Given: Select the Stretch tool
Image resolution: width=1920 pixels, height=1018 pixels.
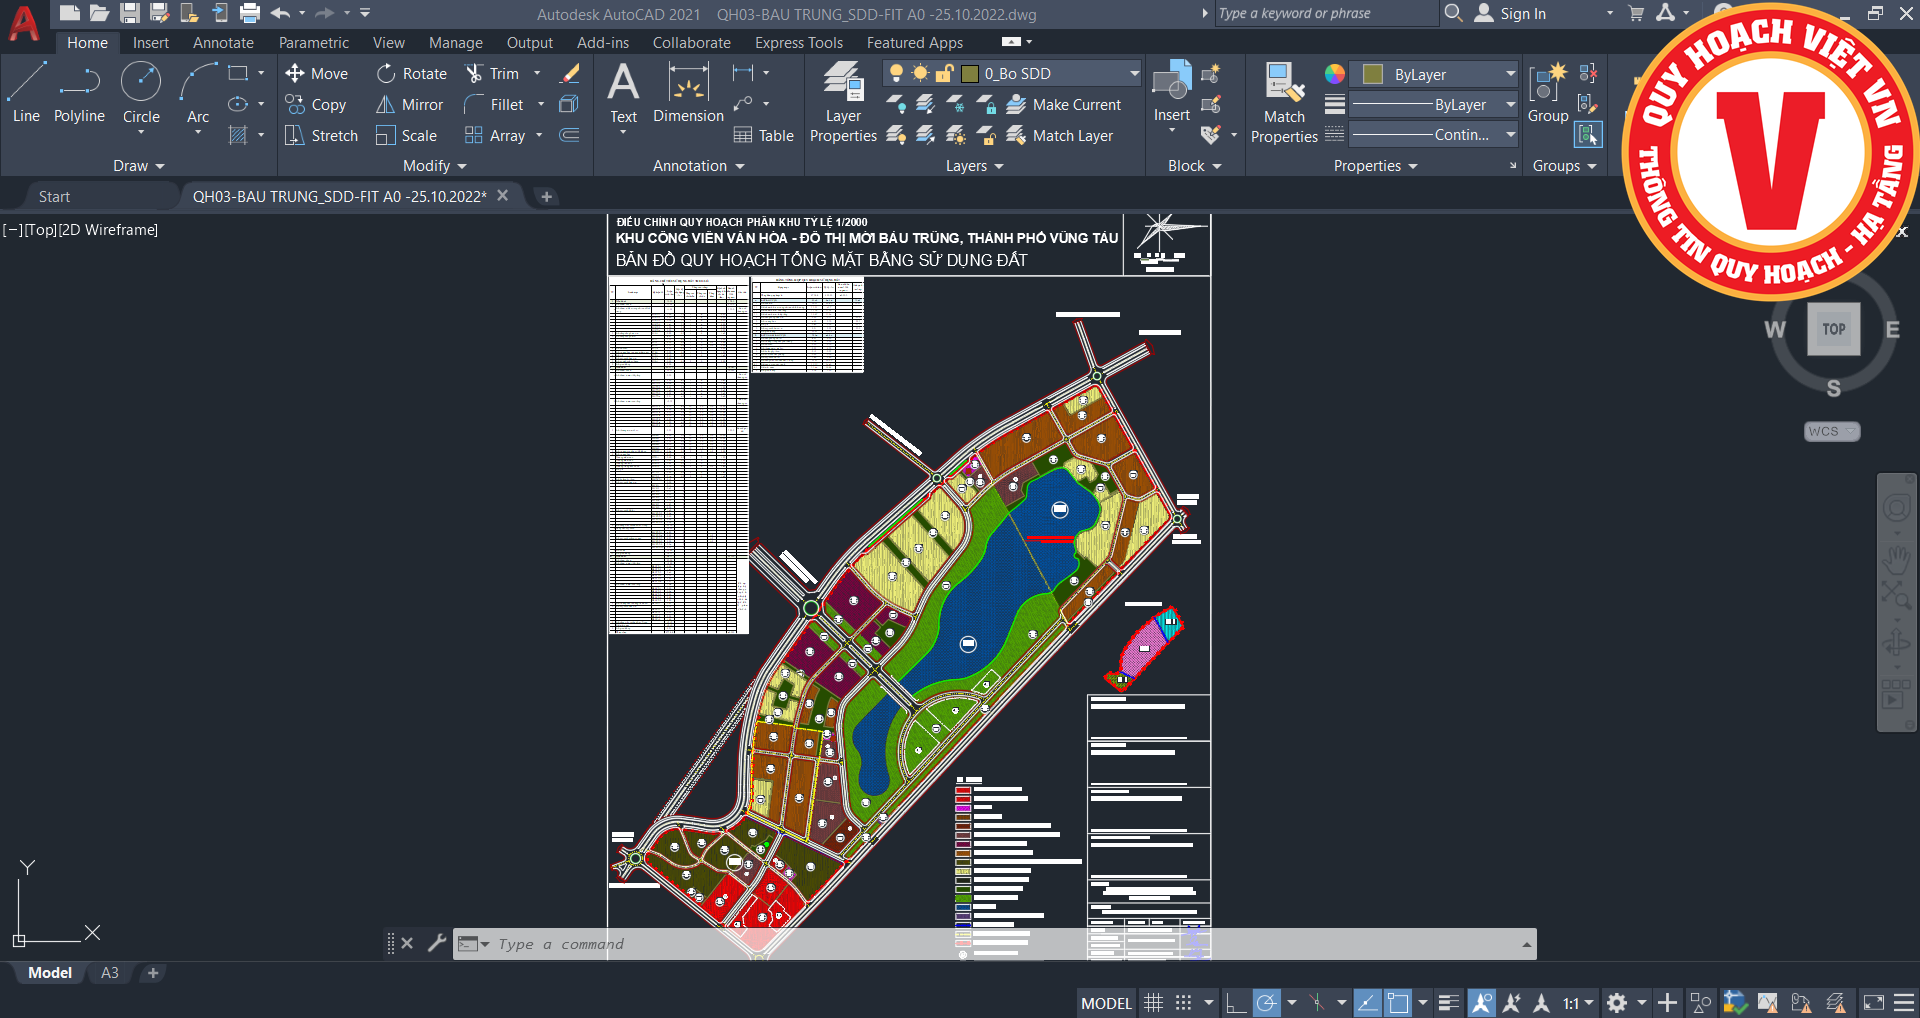Looking at the screenshot, I should pos(322,136).
